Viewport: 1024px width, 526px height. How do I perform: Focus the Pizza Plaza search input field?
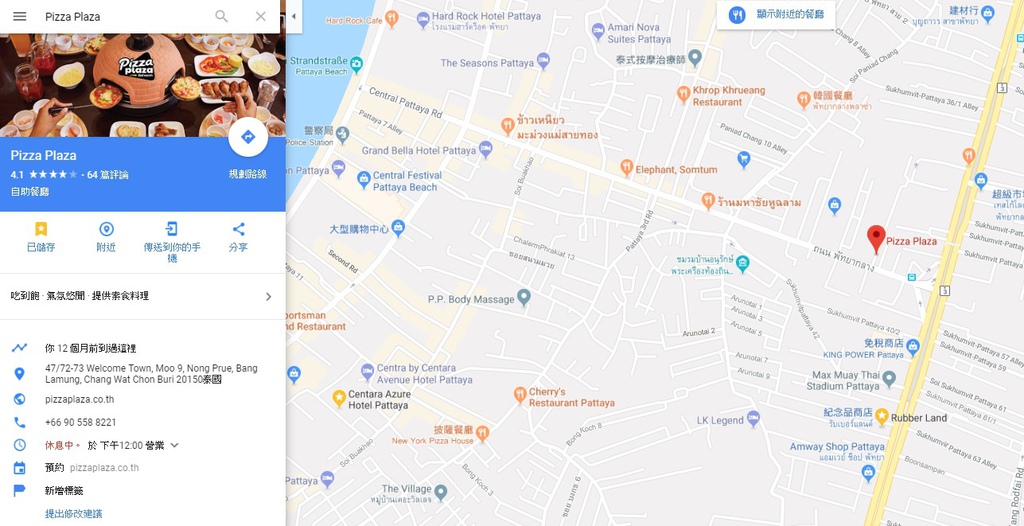124,16
